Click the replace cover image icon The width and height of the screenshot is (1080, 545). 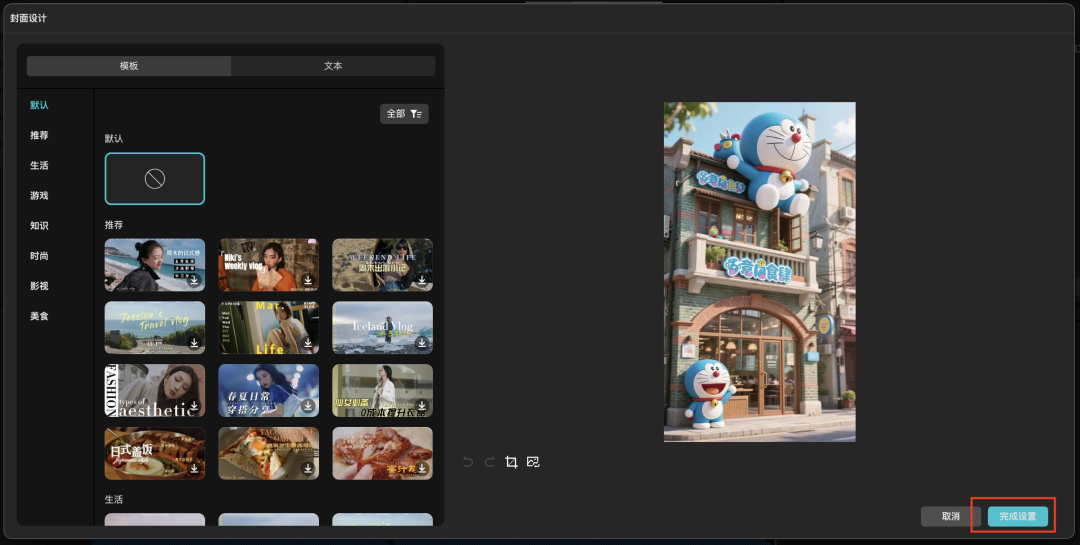[x=533, y=462]
